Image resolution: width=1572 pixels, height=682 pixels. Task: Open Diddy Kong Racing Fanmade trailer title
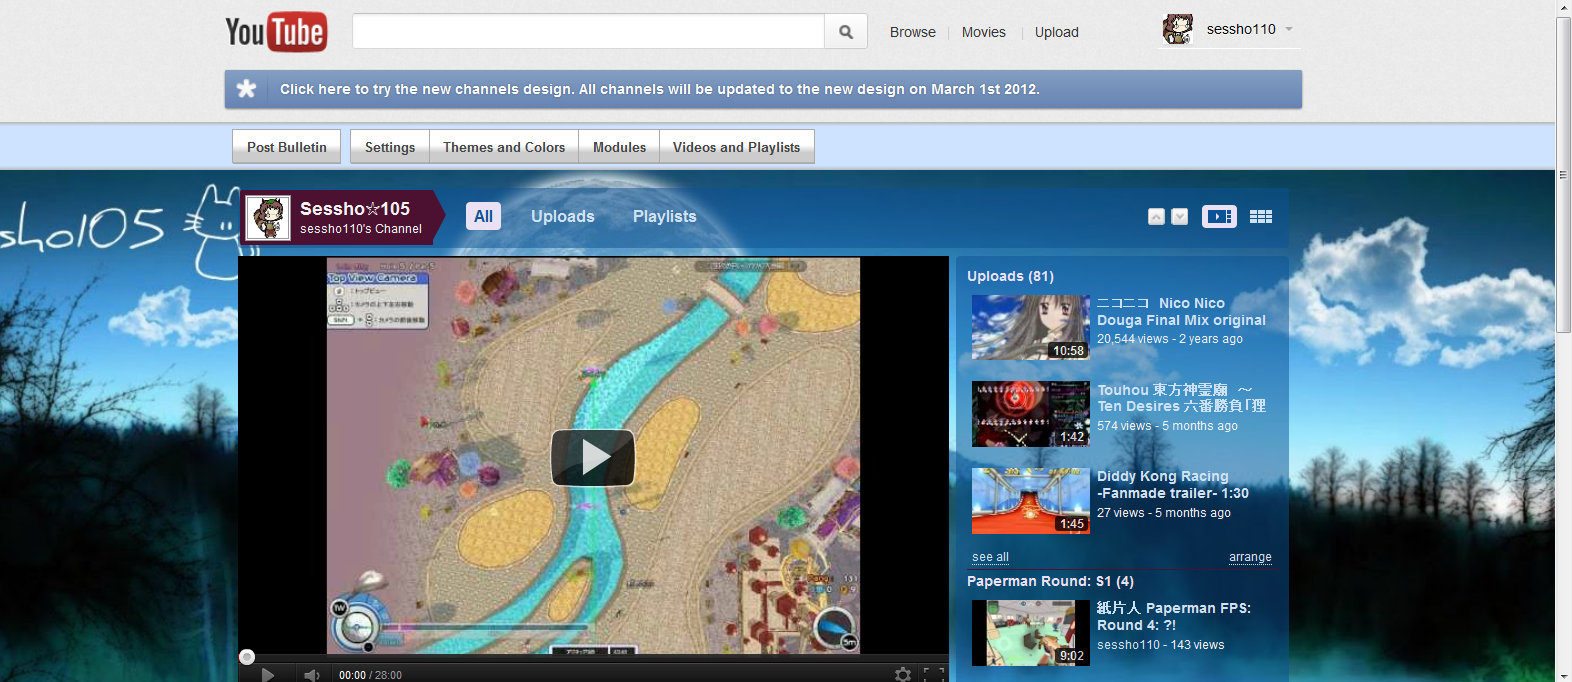click(x=1173, y=485)
